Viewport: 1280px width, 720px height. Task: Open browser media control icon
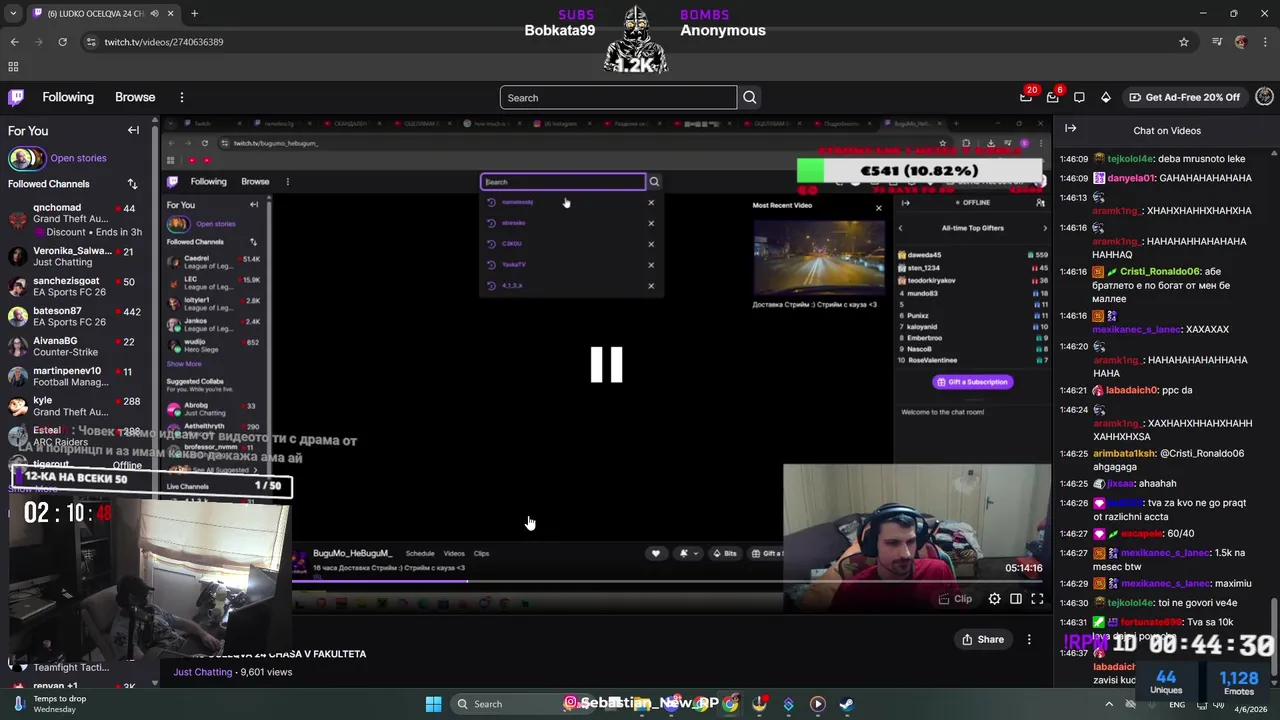click(x=1217, y=42)
